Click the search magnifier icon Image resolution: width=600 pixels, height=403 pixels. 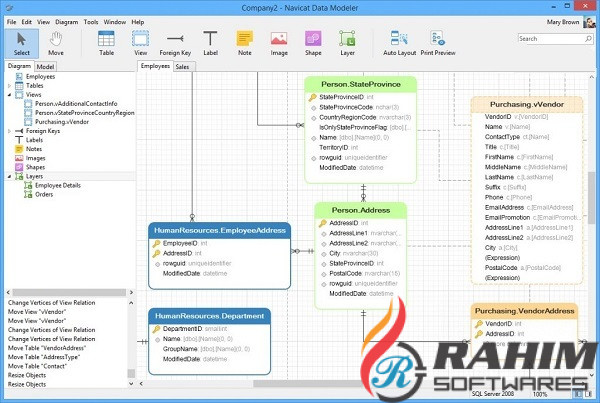(x=588, y=39)
